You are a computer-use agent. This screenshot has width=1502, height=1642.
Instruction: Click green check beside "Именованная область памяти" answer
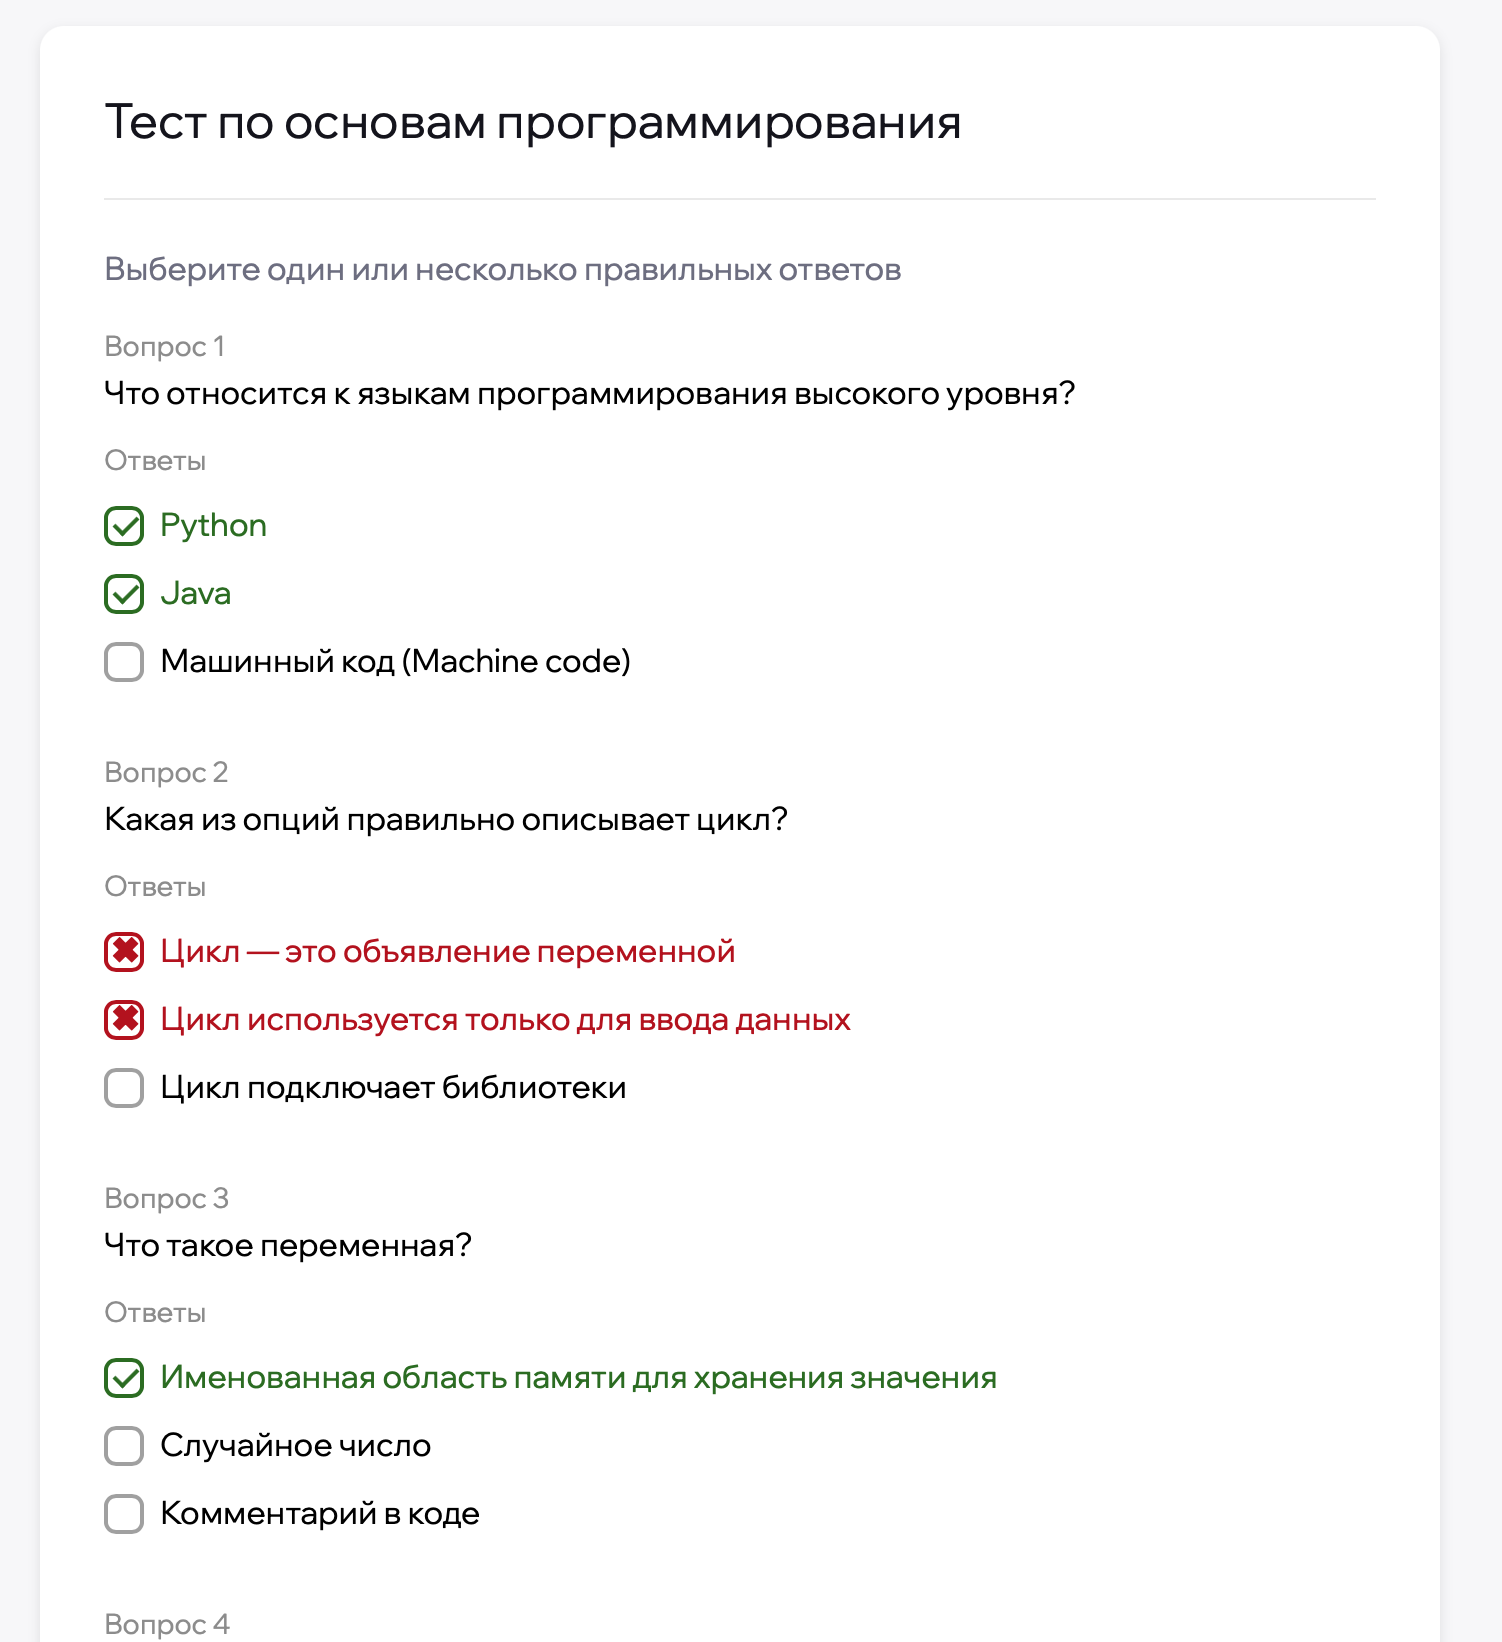pos(123,1377)
